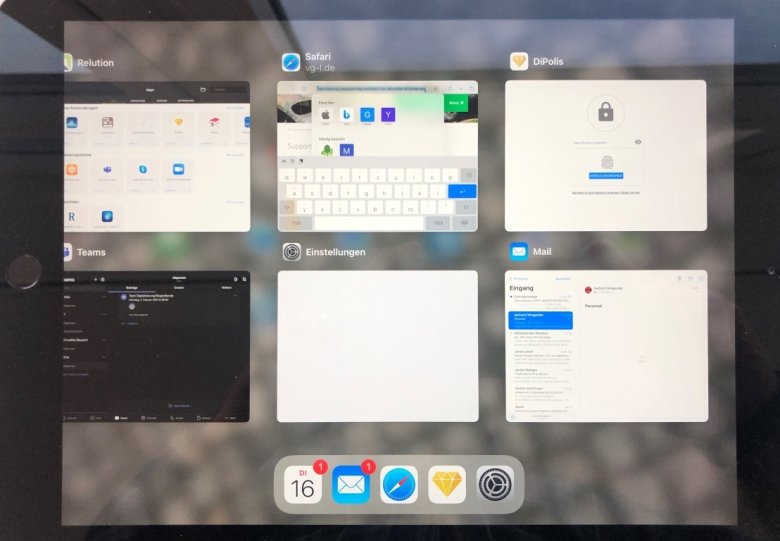Select the blank Einstellungen app preview
Viewport: 780px width, 541px height.
click(x=377, y=345)
